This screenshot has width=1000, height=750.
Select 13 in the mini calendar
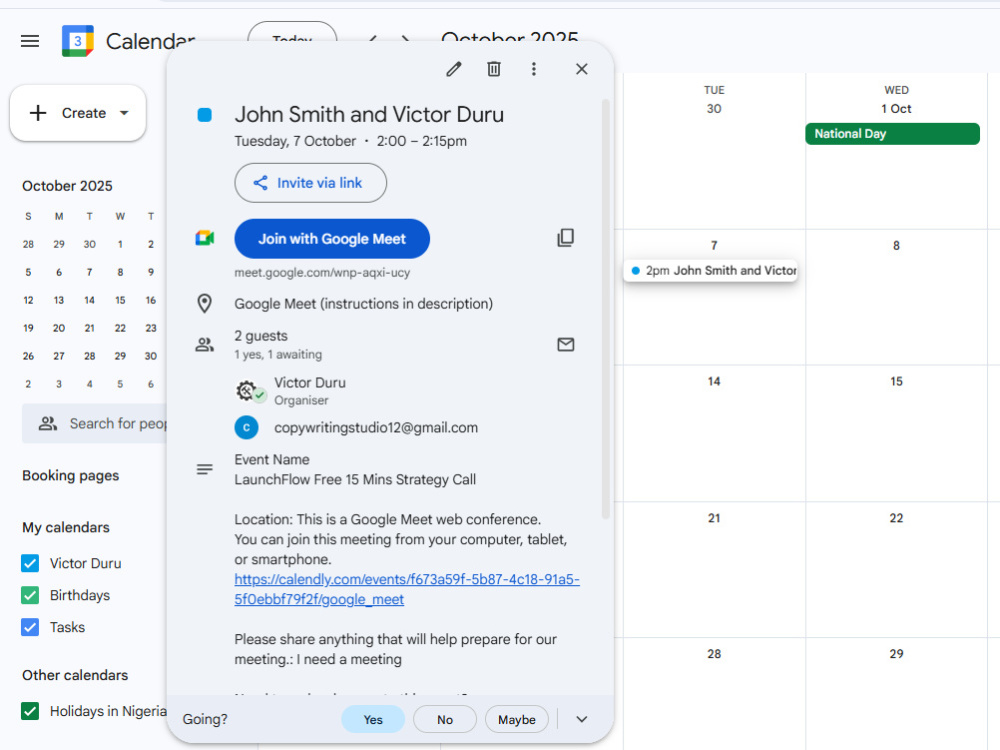[x=59, y=300]
